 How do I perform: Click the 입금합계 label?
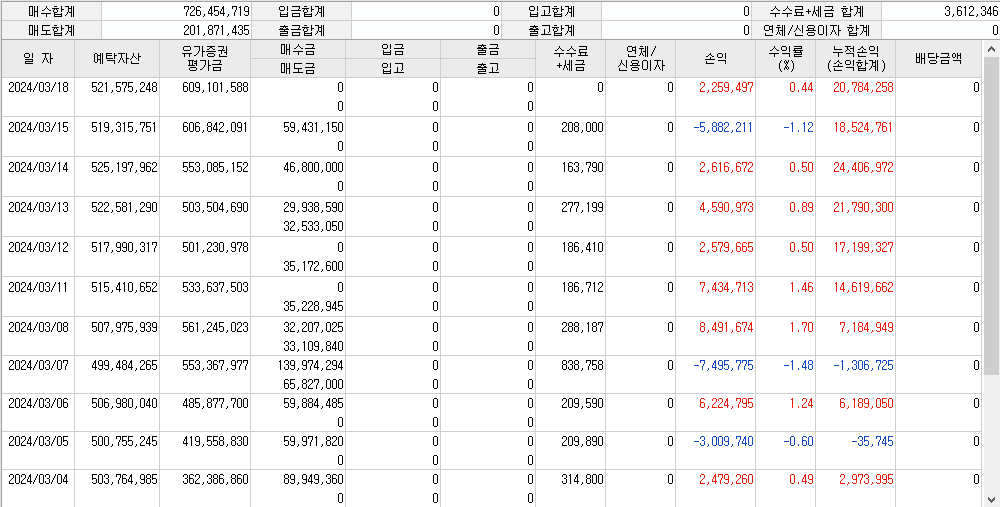(302, 11)
